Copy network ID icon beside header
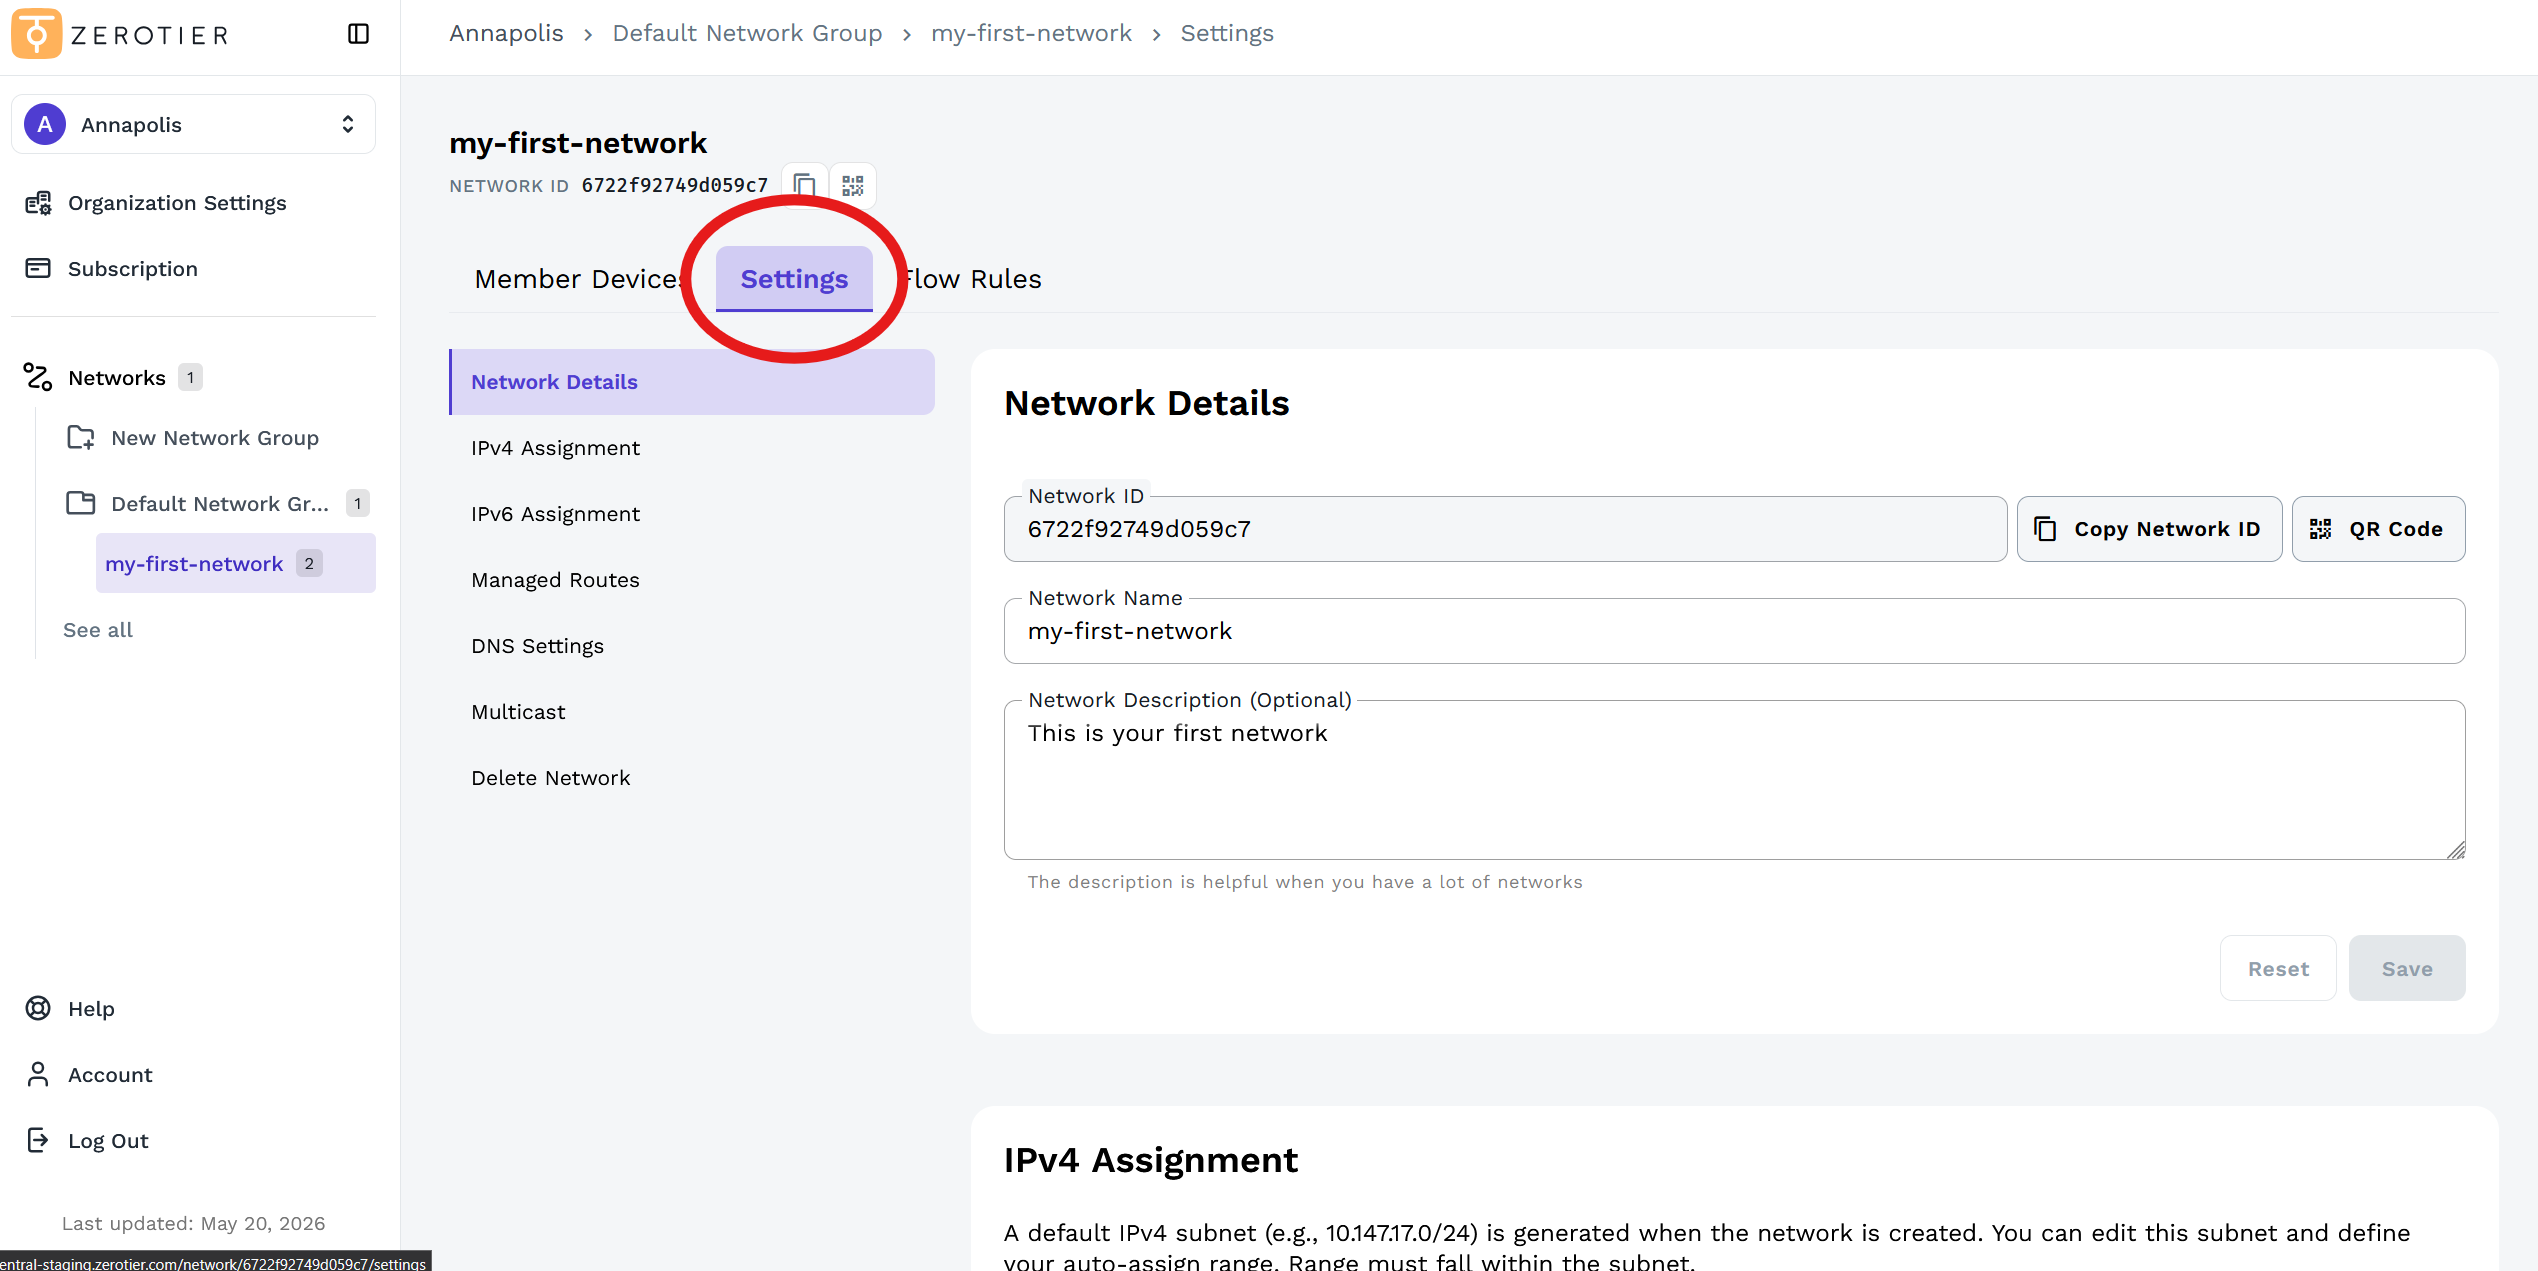 (x=804, y=186)
